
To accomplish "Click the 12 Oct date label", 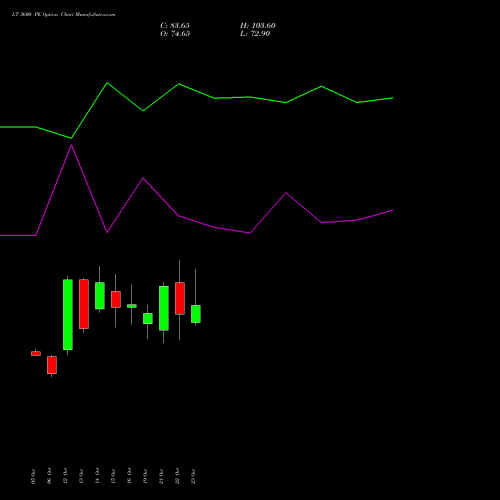I will (65, 476).
